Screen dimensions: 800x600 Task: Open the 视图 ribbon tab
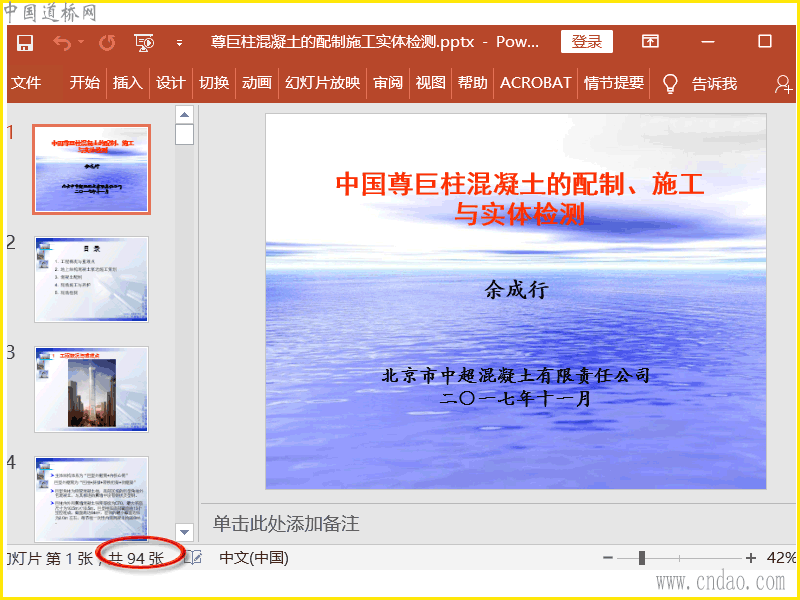tap(431, 83)
